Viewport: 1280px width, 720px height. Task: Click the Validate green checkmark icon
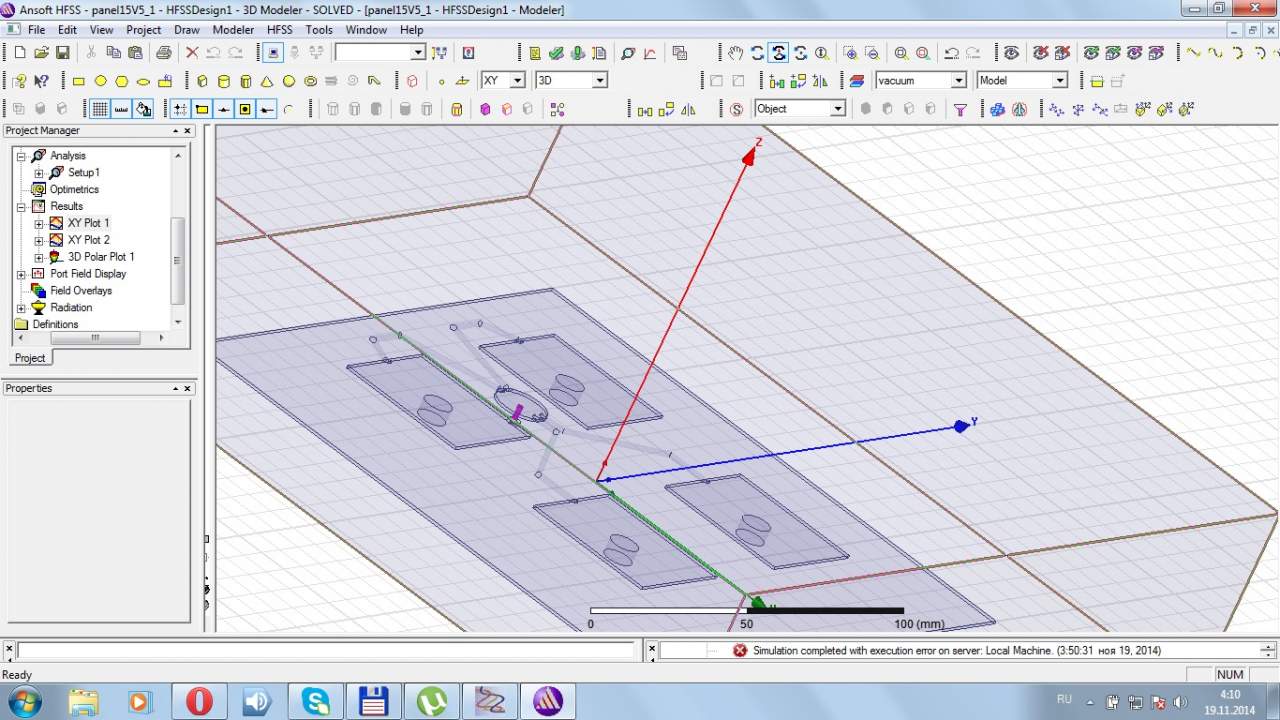[x=556, y=53]
